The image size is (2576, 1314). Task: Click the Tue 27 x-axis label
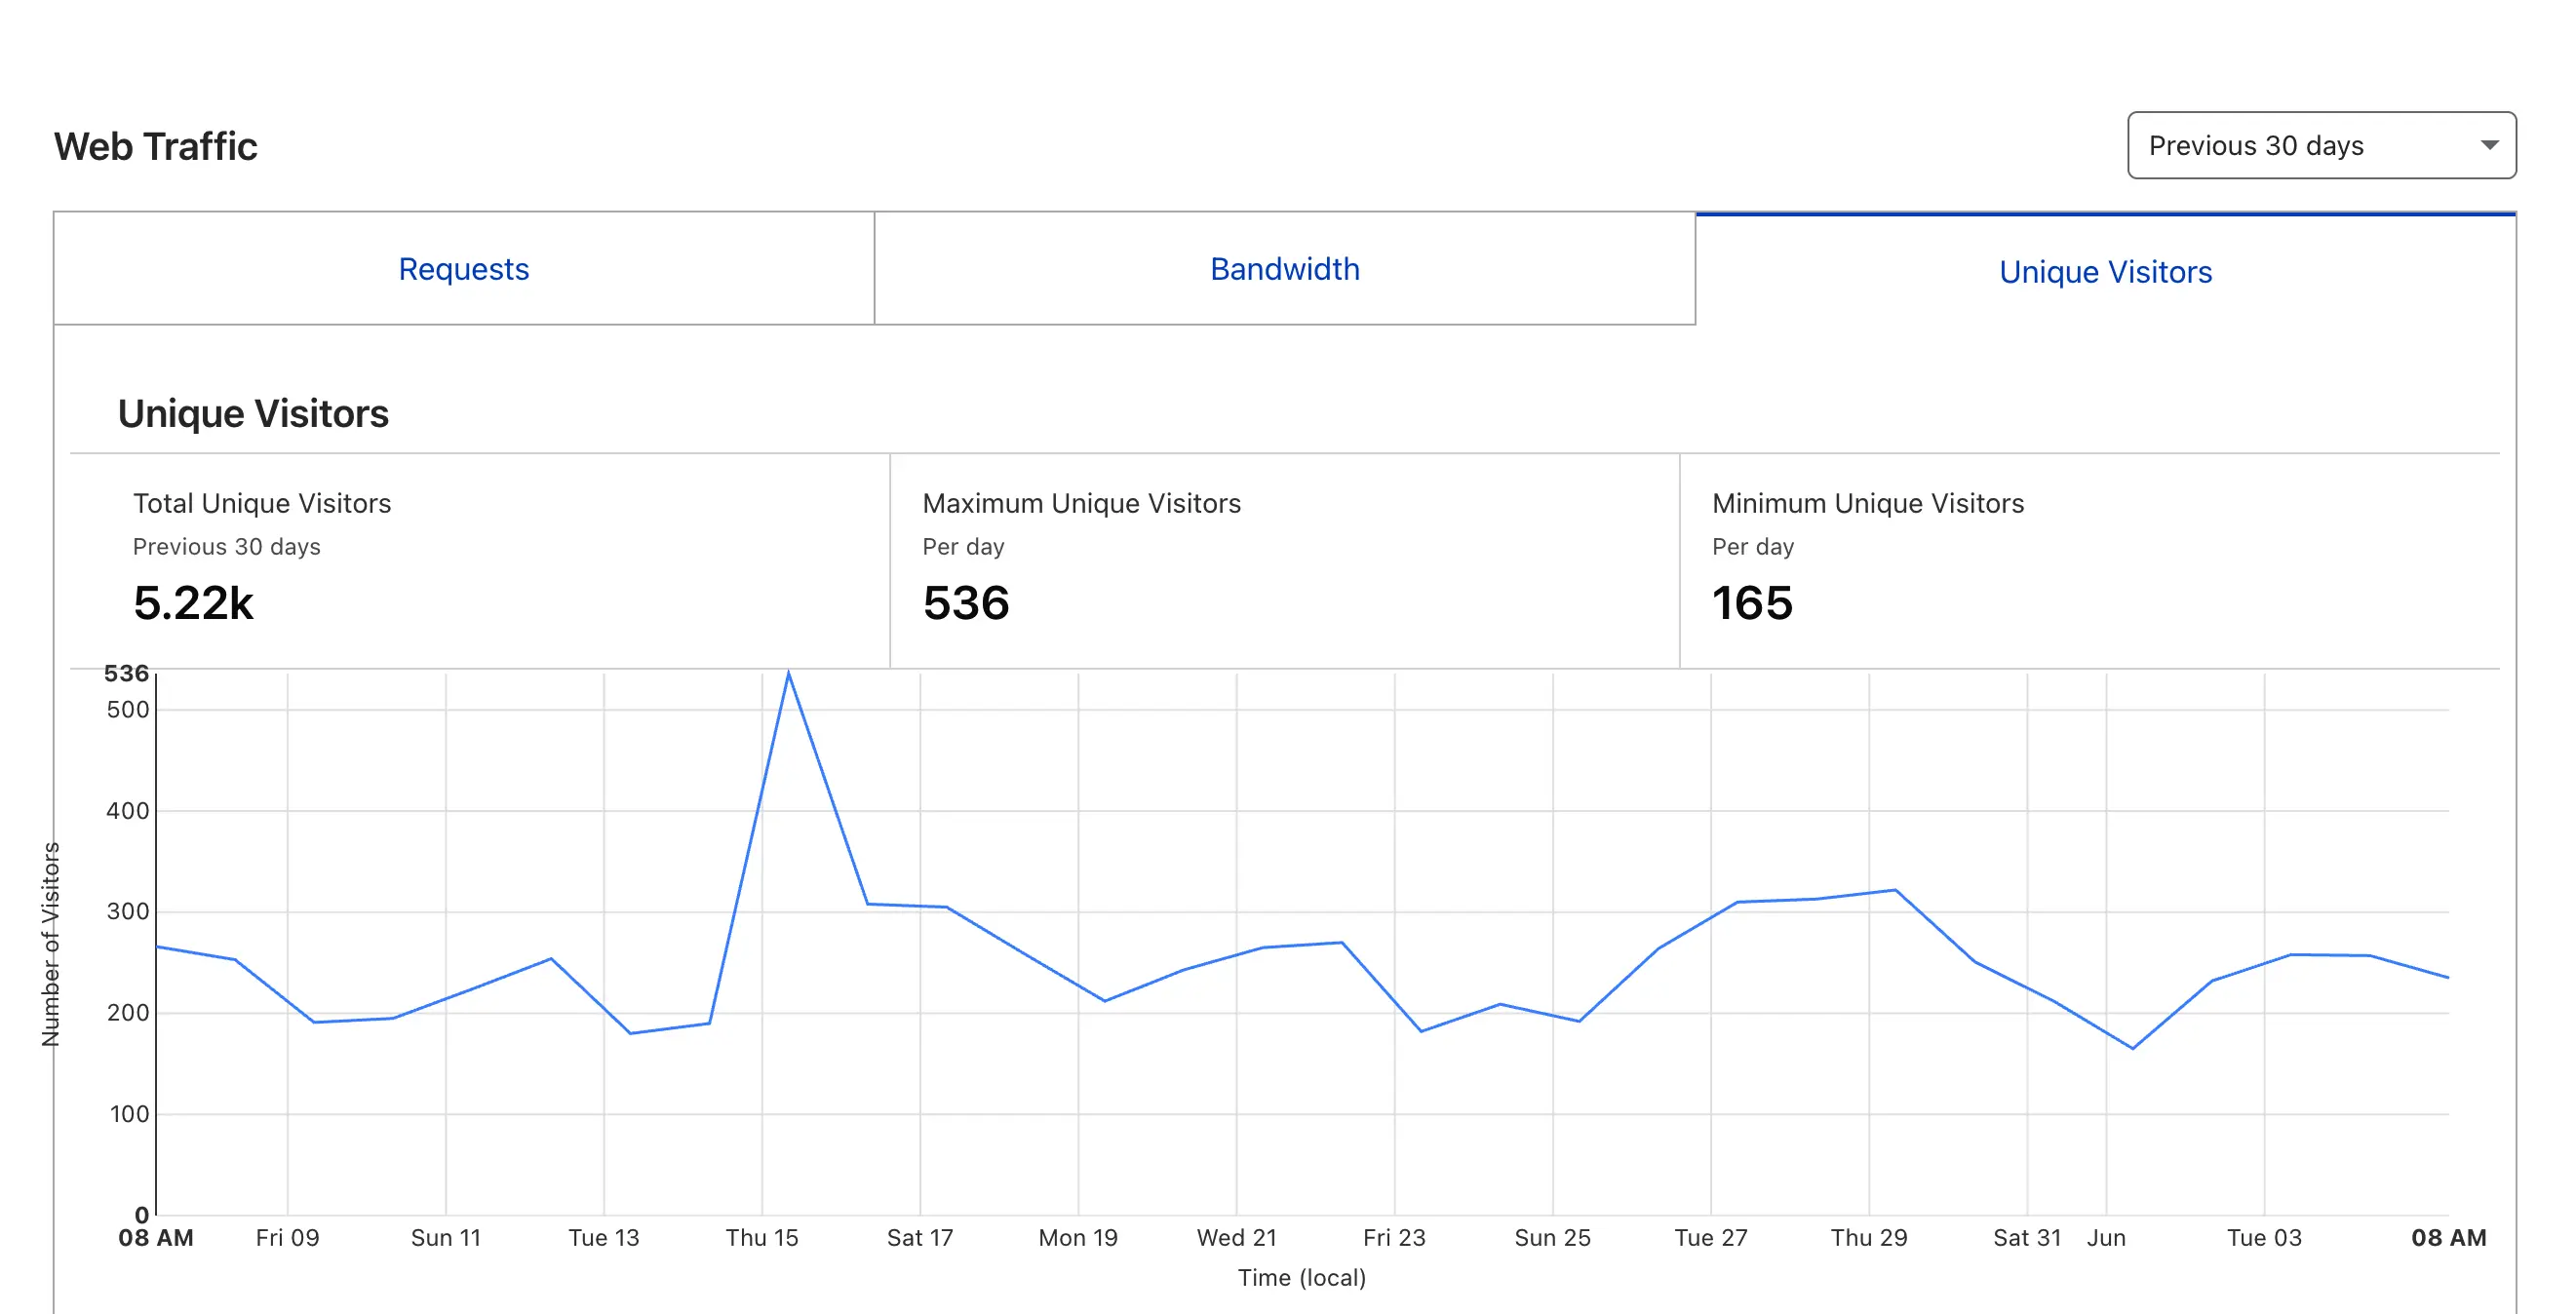(1711, 1237)
